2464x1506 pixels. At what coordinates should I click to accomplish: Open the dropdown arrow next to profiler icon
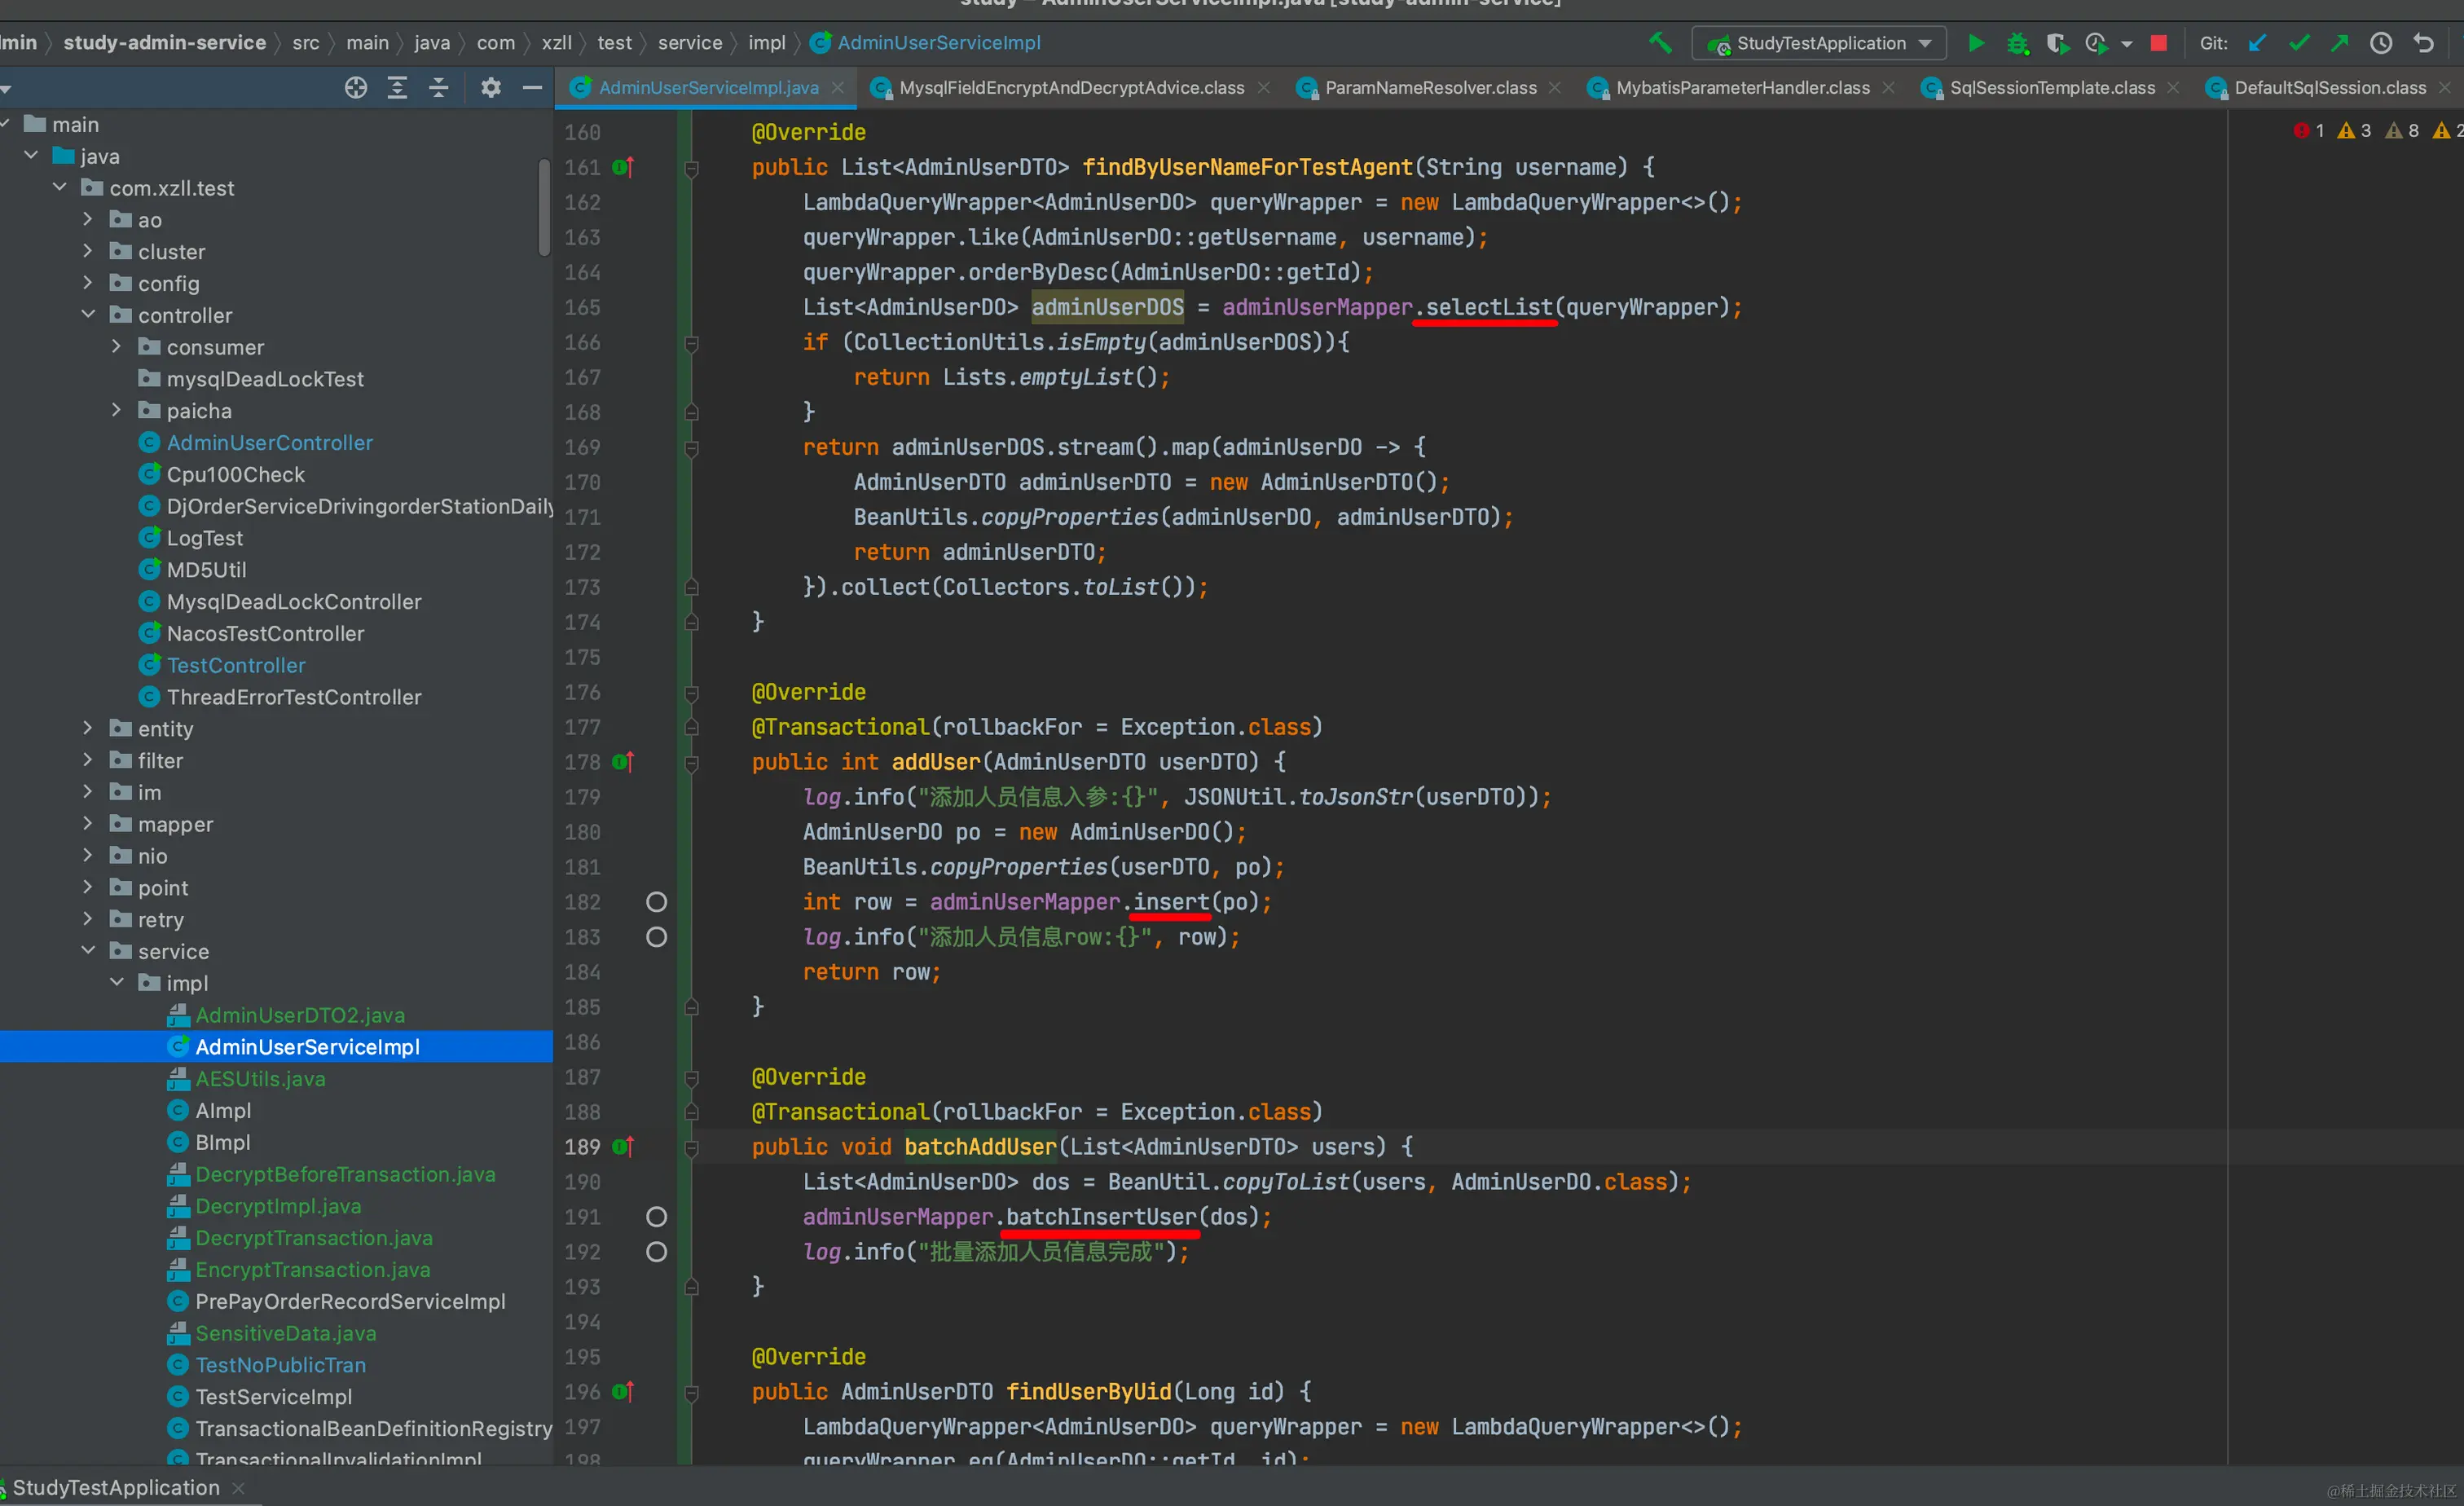tap(2127, 44)
